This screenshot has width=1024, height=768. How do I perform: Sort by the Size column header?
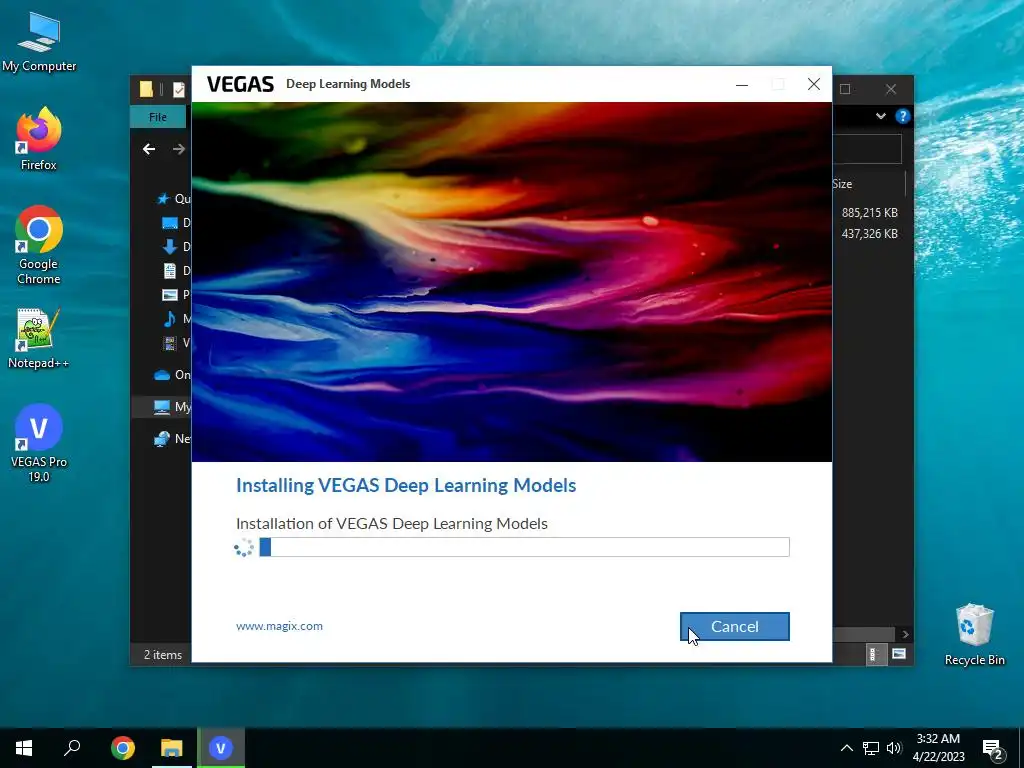click(842, 184)
